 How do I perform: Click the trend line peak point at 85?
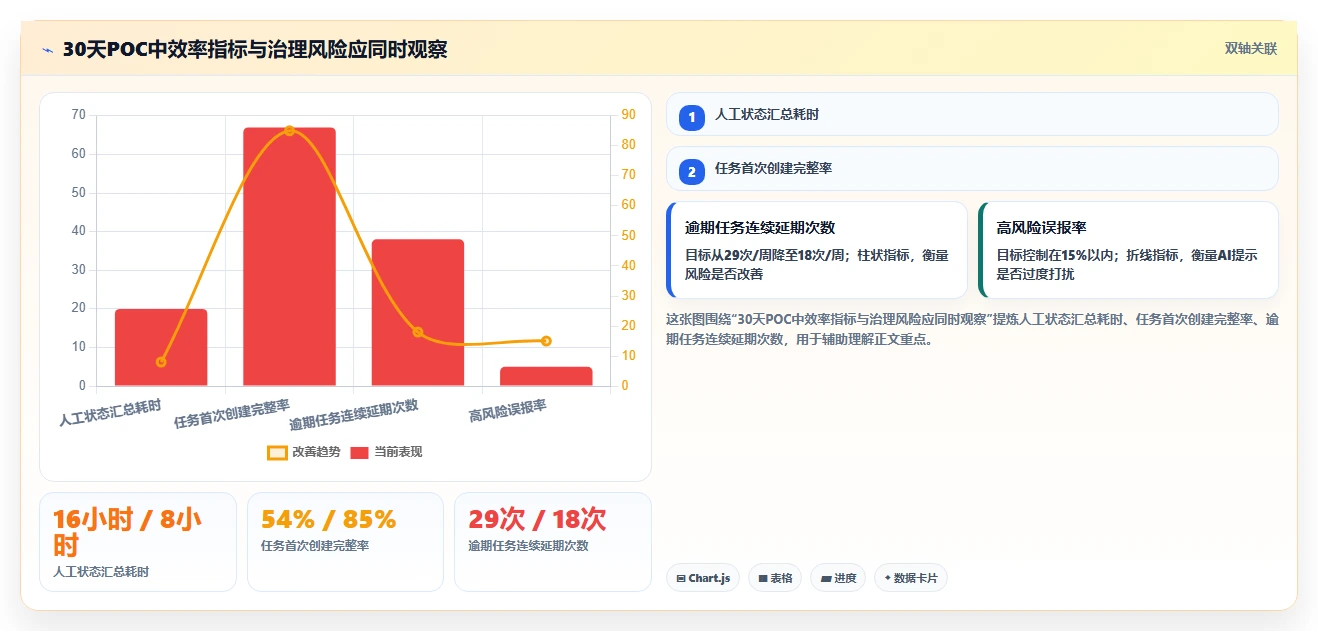tap(289, 130)
